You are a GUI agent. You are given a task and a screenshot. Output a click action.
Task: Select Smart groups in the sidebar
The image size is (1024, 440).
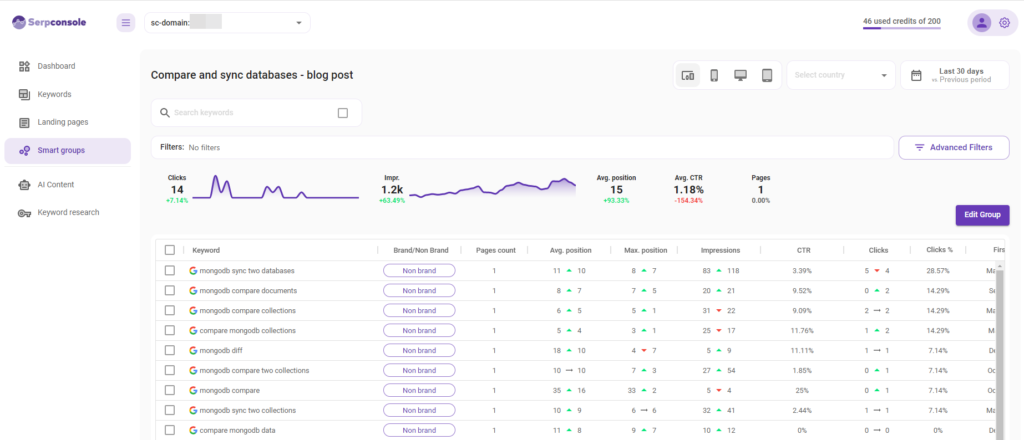[67, 150]
